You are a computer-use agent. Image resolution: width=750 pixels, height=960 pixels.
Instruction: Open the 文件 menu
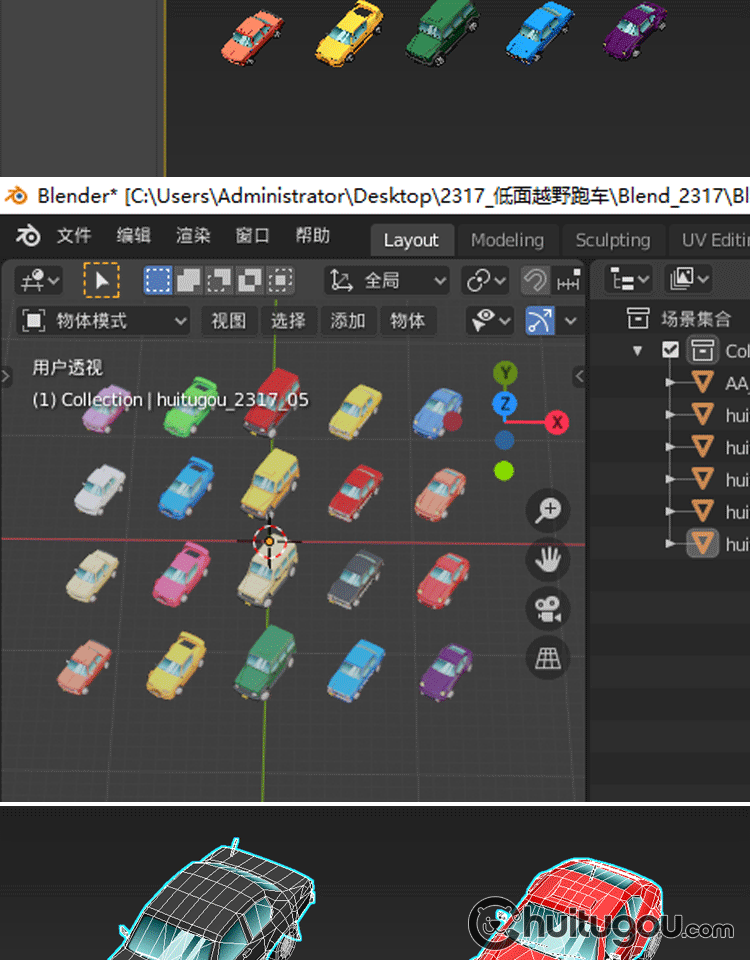click(74, 236)
